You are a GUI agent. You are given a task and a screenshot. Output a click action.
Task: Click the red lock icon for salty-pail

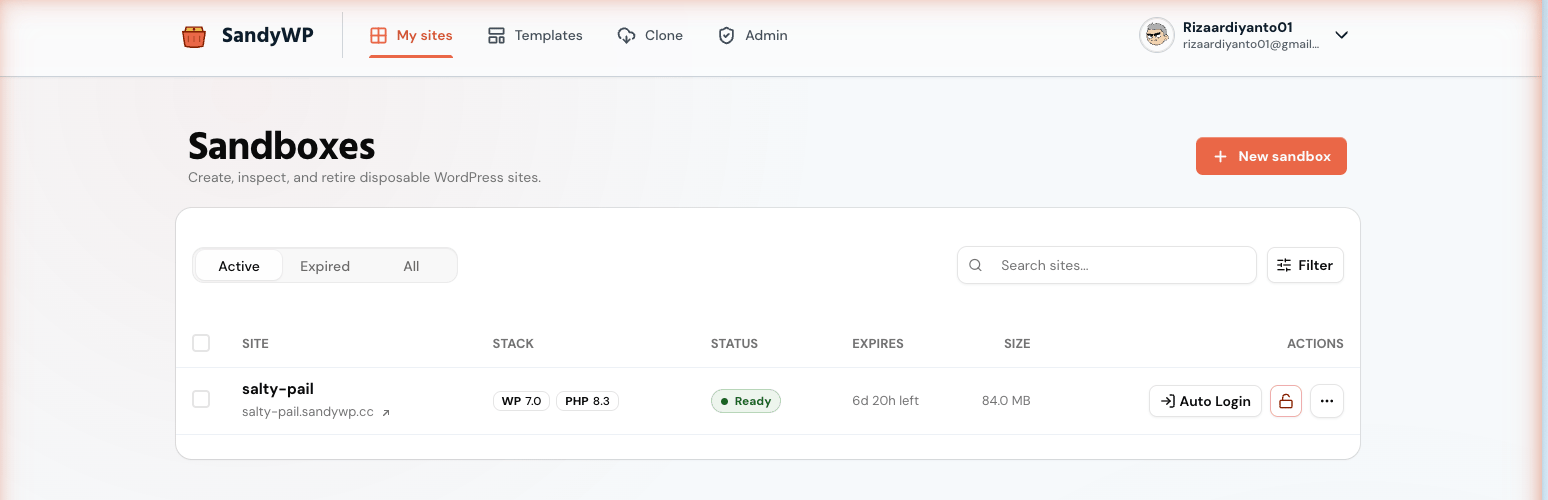[1286, 401]
